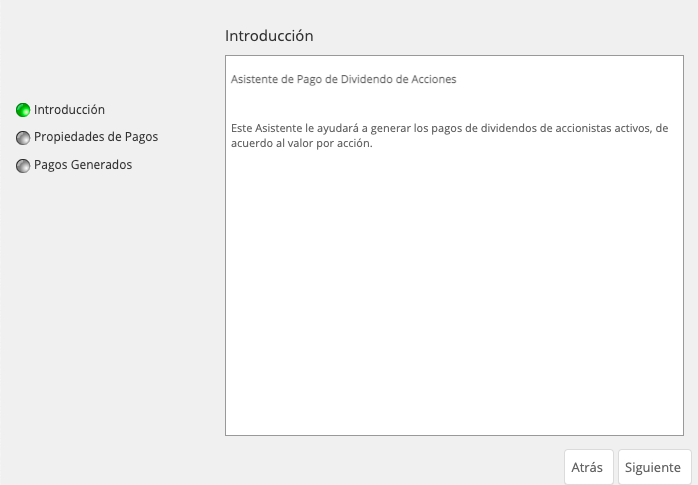This screenshot has height=485, width=698.
Task: Select the Introducción step label
Action: point(69,109)
